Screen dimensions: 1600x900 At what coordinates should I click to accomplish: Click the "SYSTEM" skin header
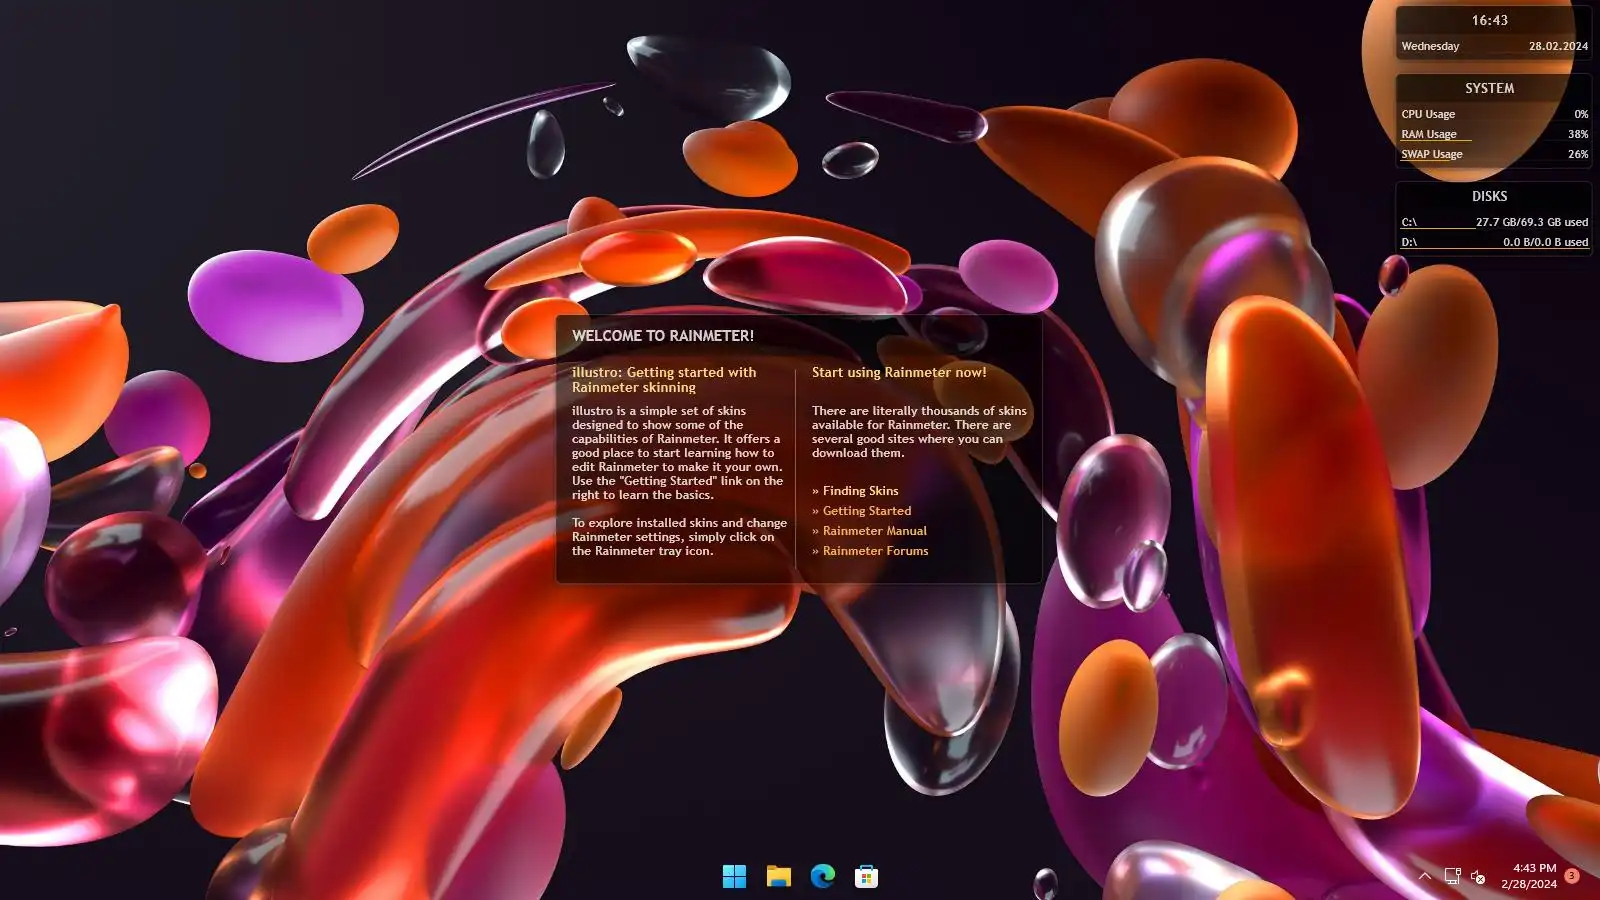click(x=1489, y=88)
